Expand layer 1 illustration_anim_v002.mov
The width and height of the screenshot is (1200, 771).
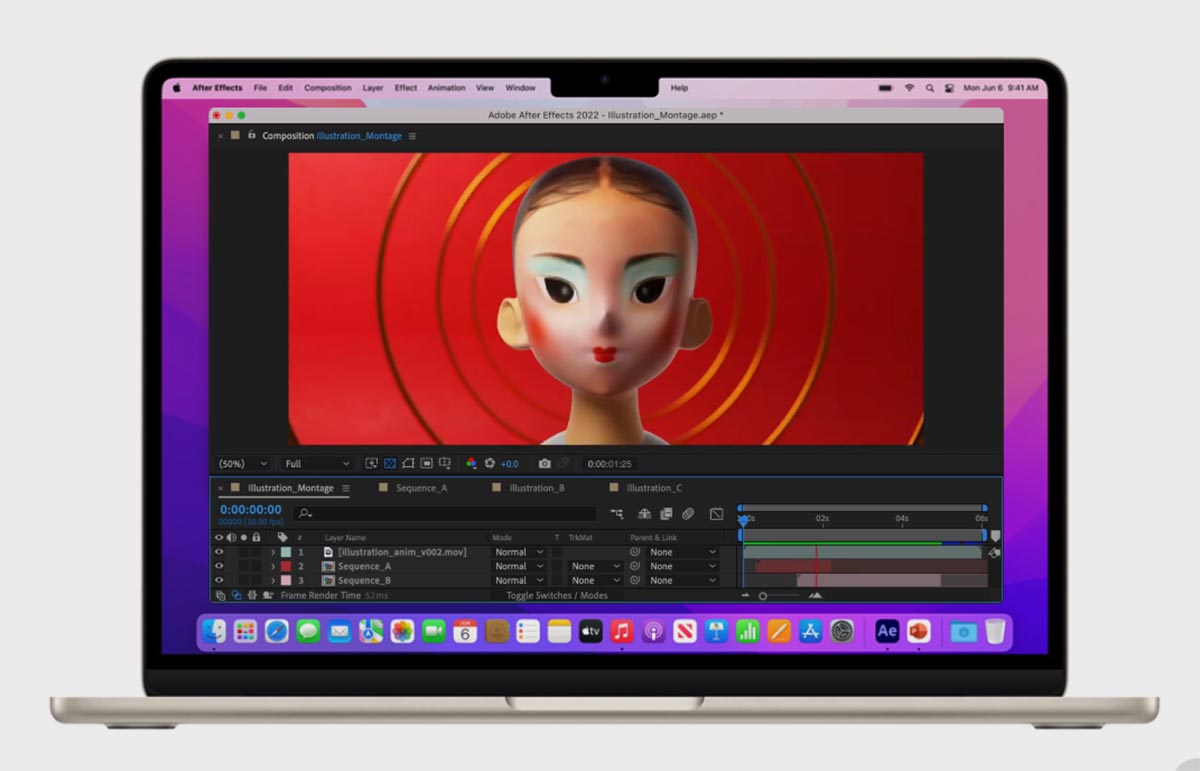[273, 552]
